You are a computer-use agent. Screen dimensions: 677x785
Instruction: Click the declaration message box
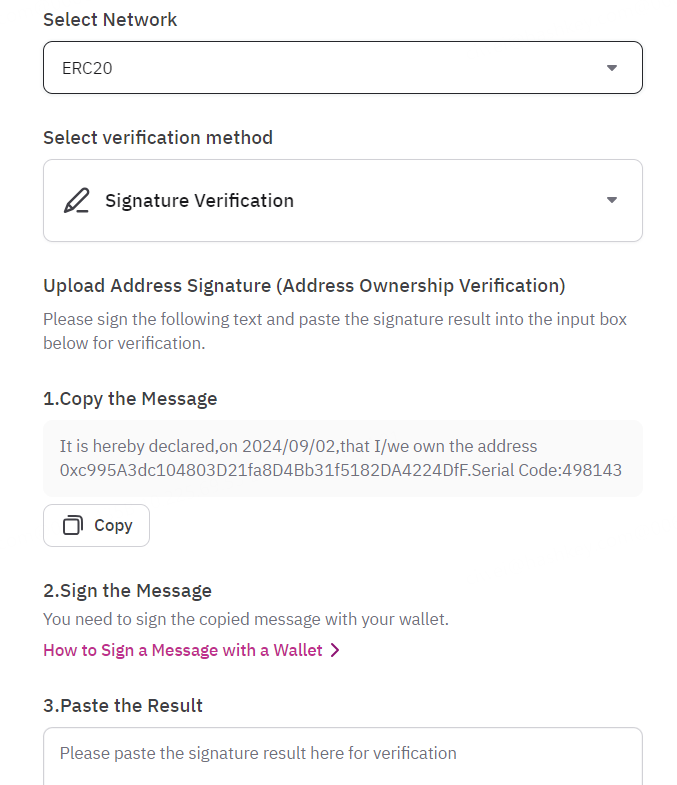tap(342, 458)
